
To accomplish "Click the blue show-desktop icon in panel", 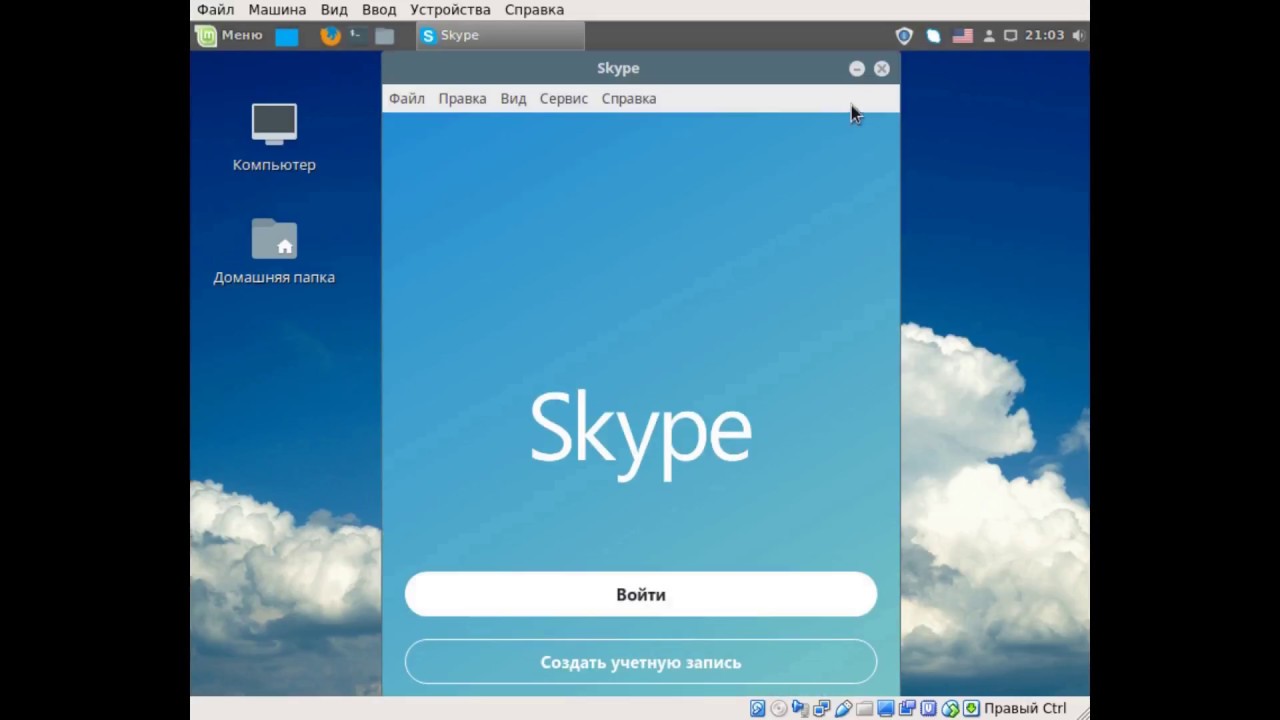I will (287, 37).
